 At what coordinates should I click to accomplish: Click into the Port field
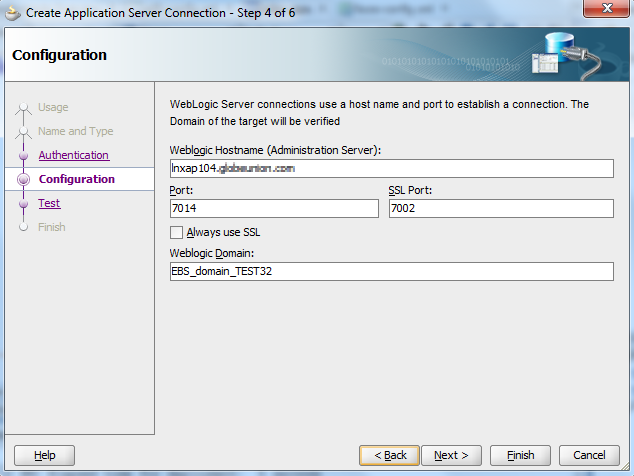pos(274,208)
